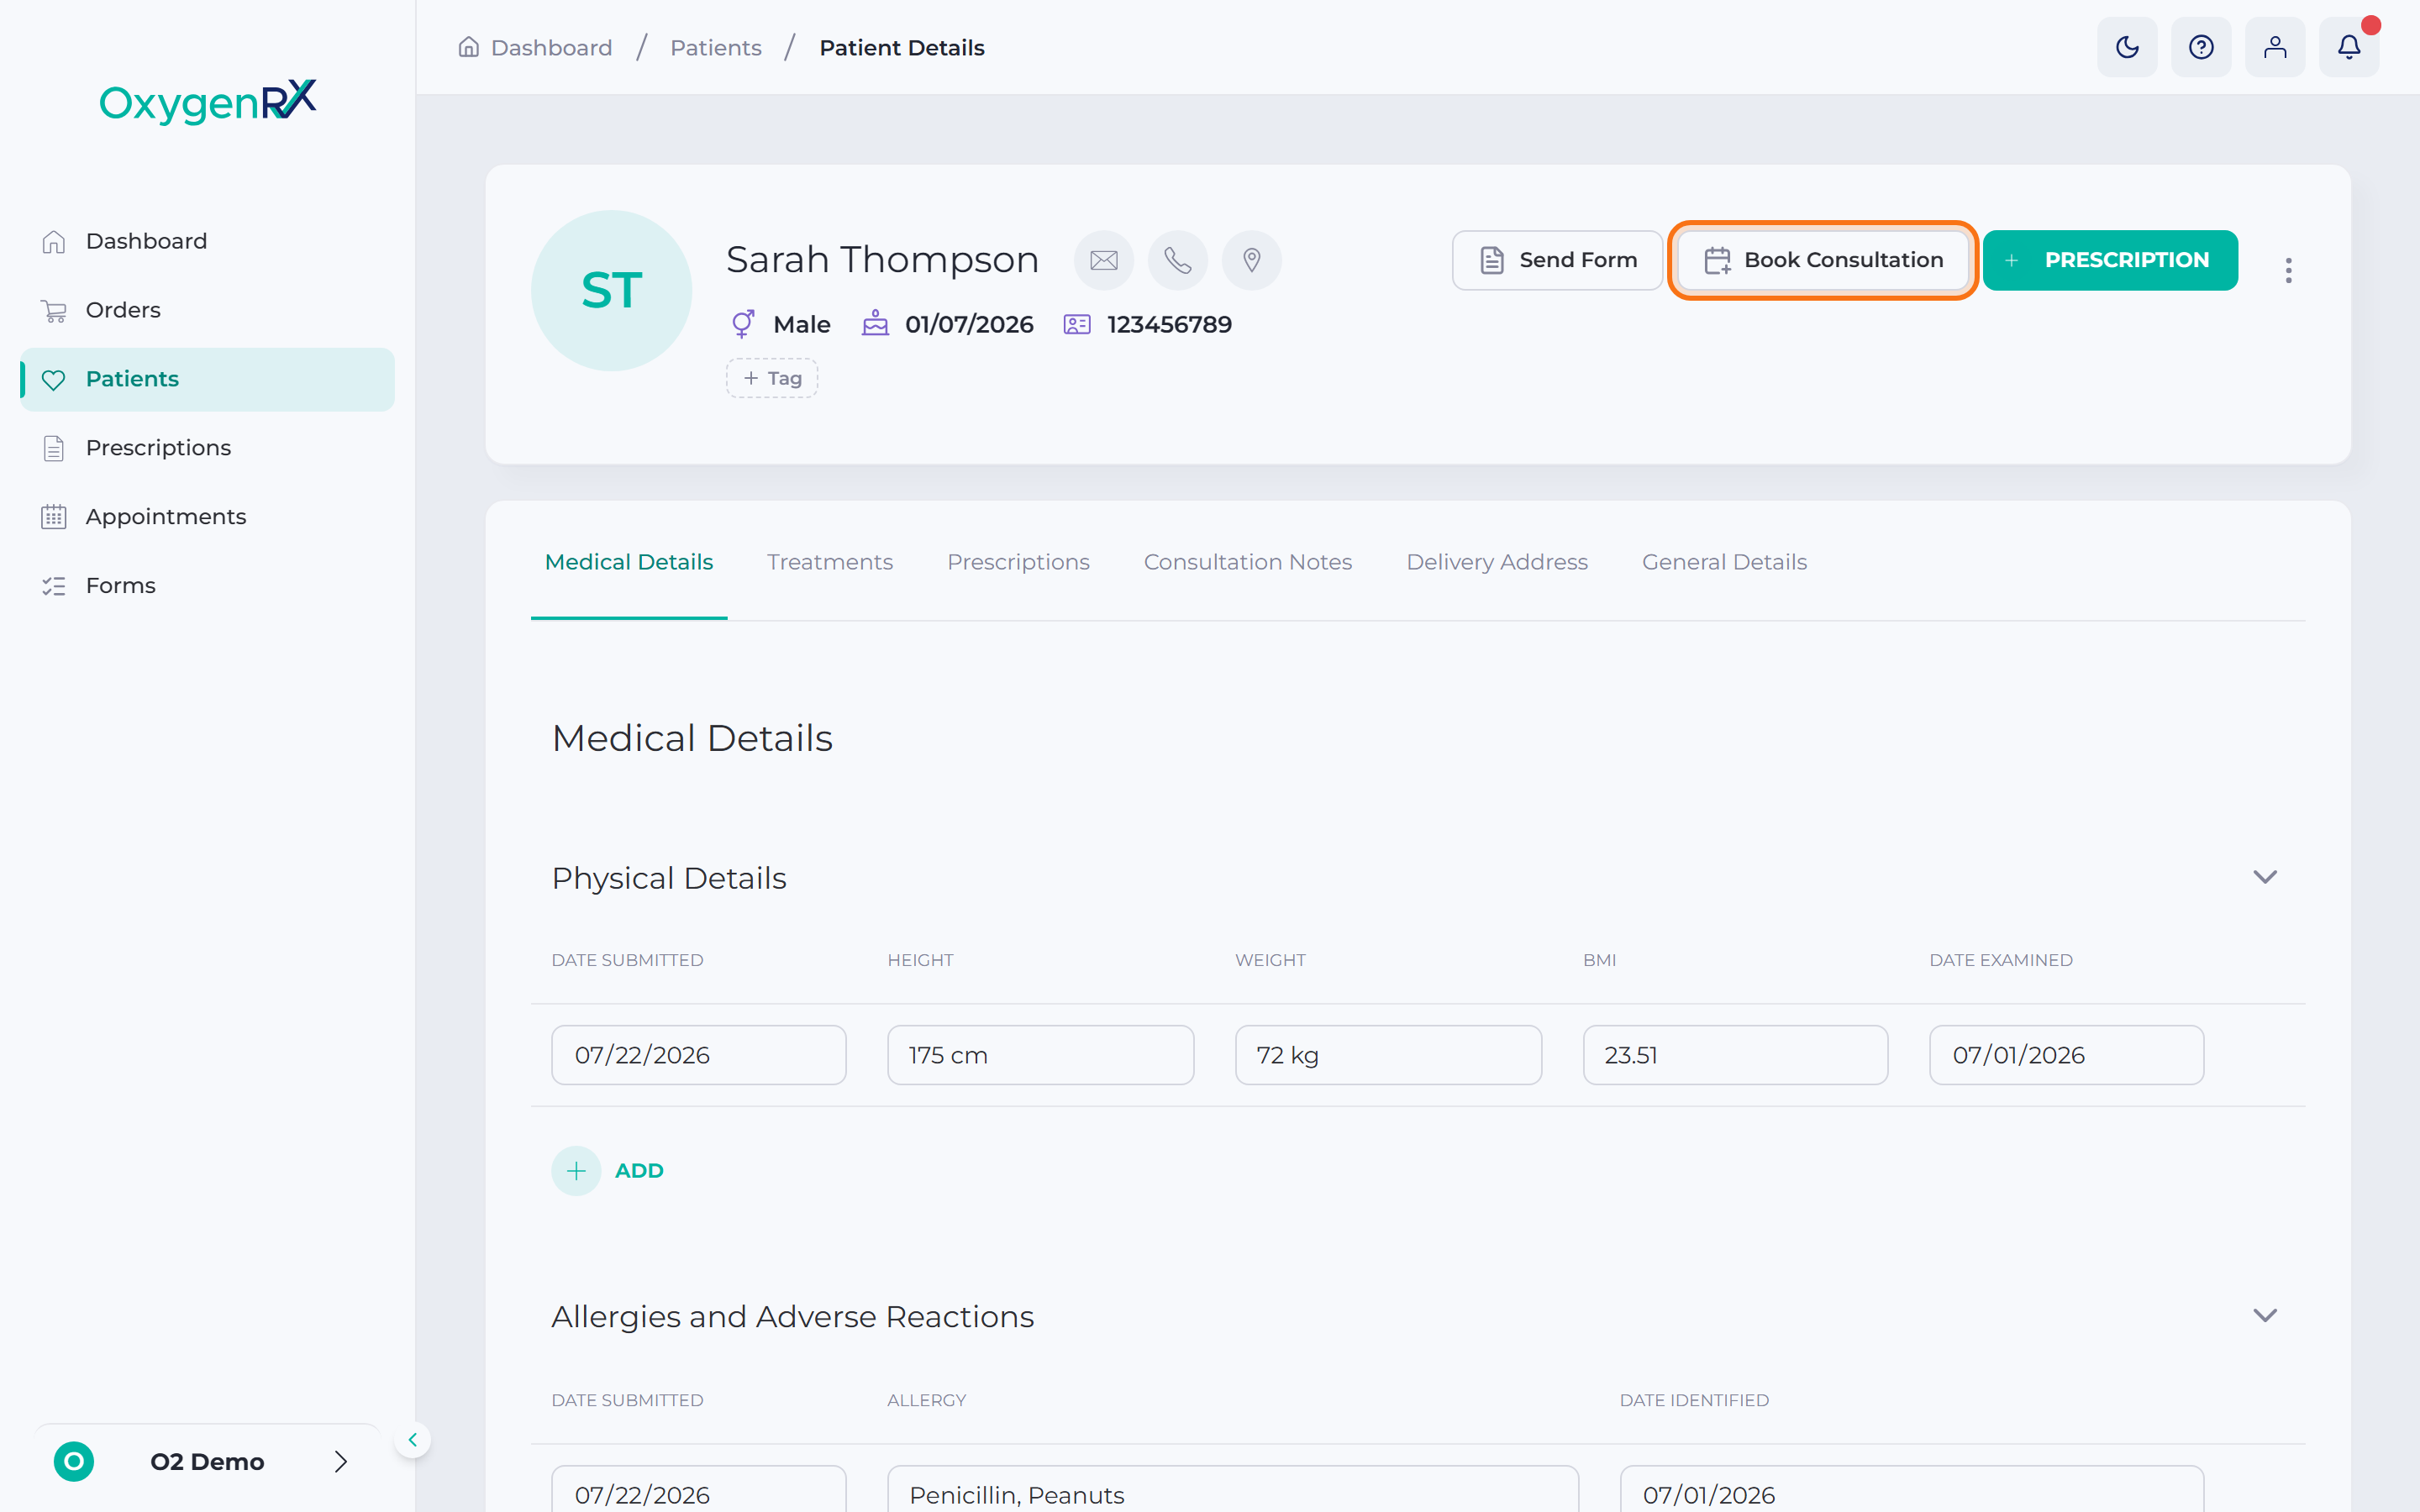Click the home icon in the breadcrumb
This screenshot has height=1512, width=2420.
(x=468, y=47)
